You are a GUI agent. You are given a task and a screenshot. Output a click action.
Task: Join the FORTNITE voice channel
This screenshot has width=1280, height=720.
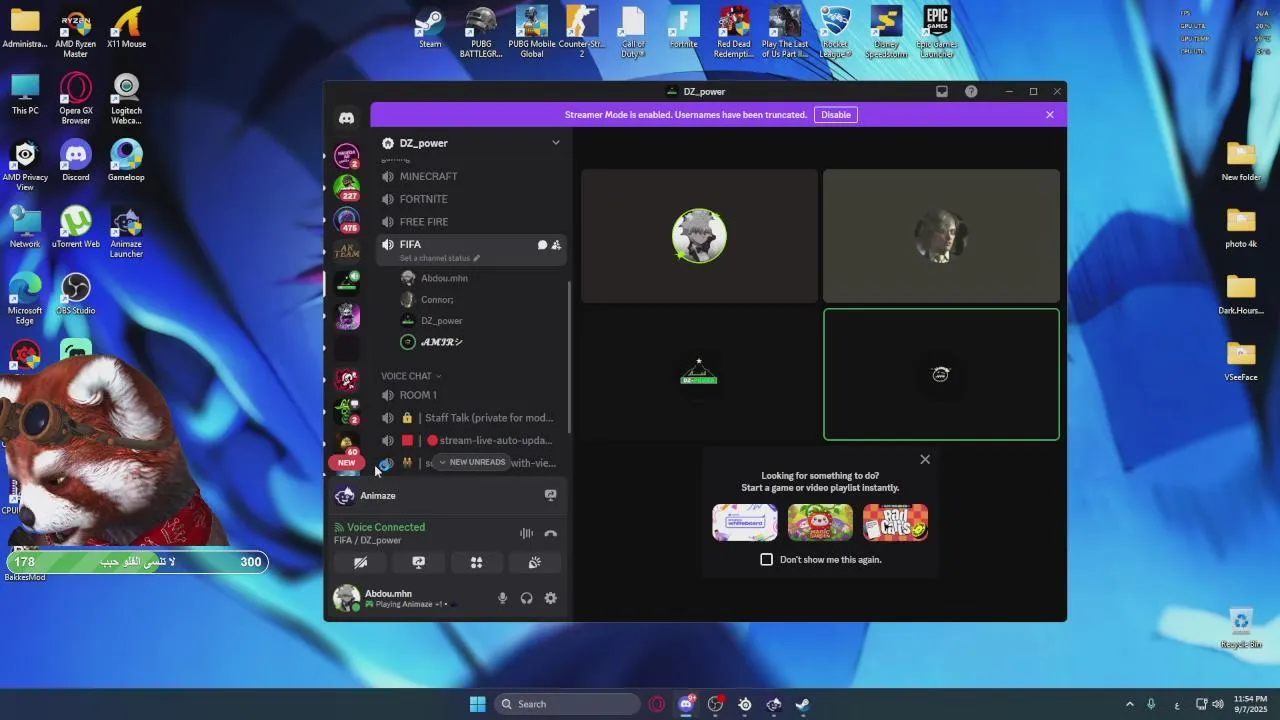pos(470,199)
